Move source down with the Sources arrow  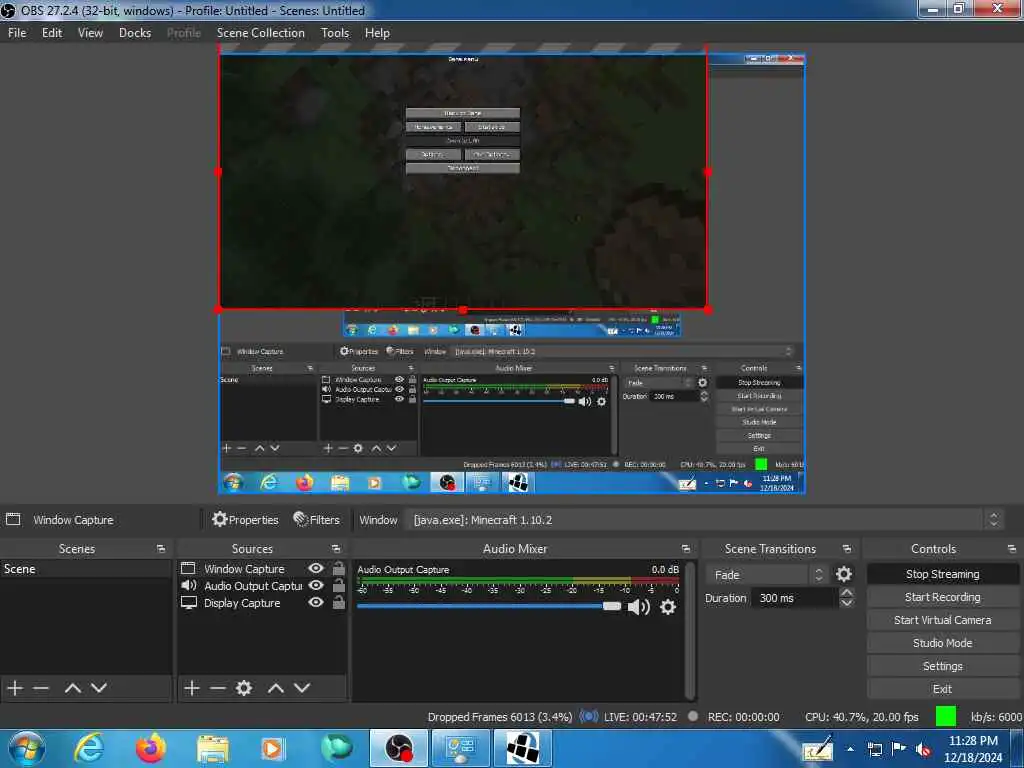(302, 688)
